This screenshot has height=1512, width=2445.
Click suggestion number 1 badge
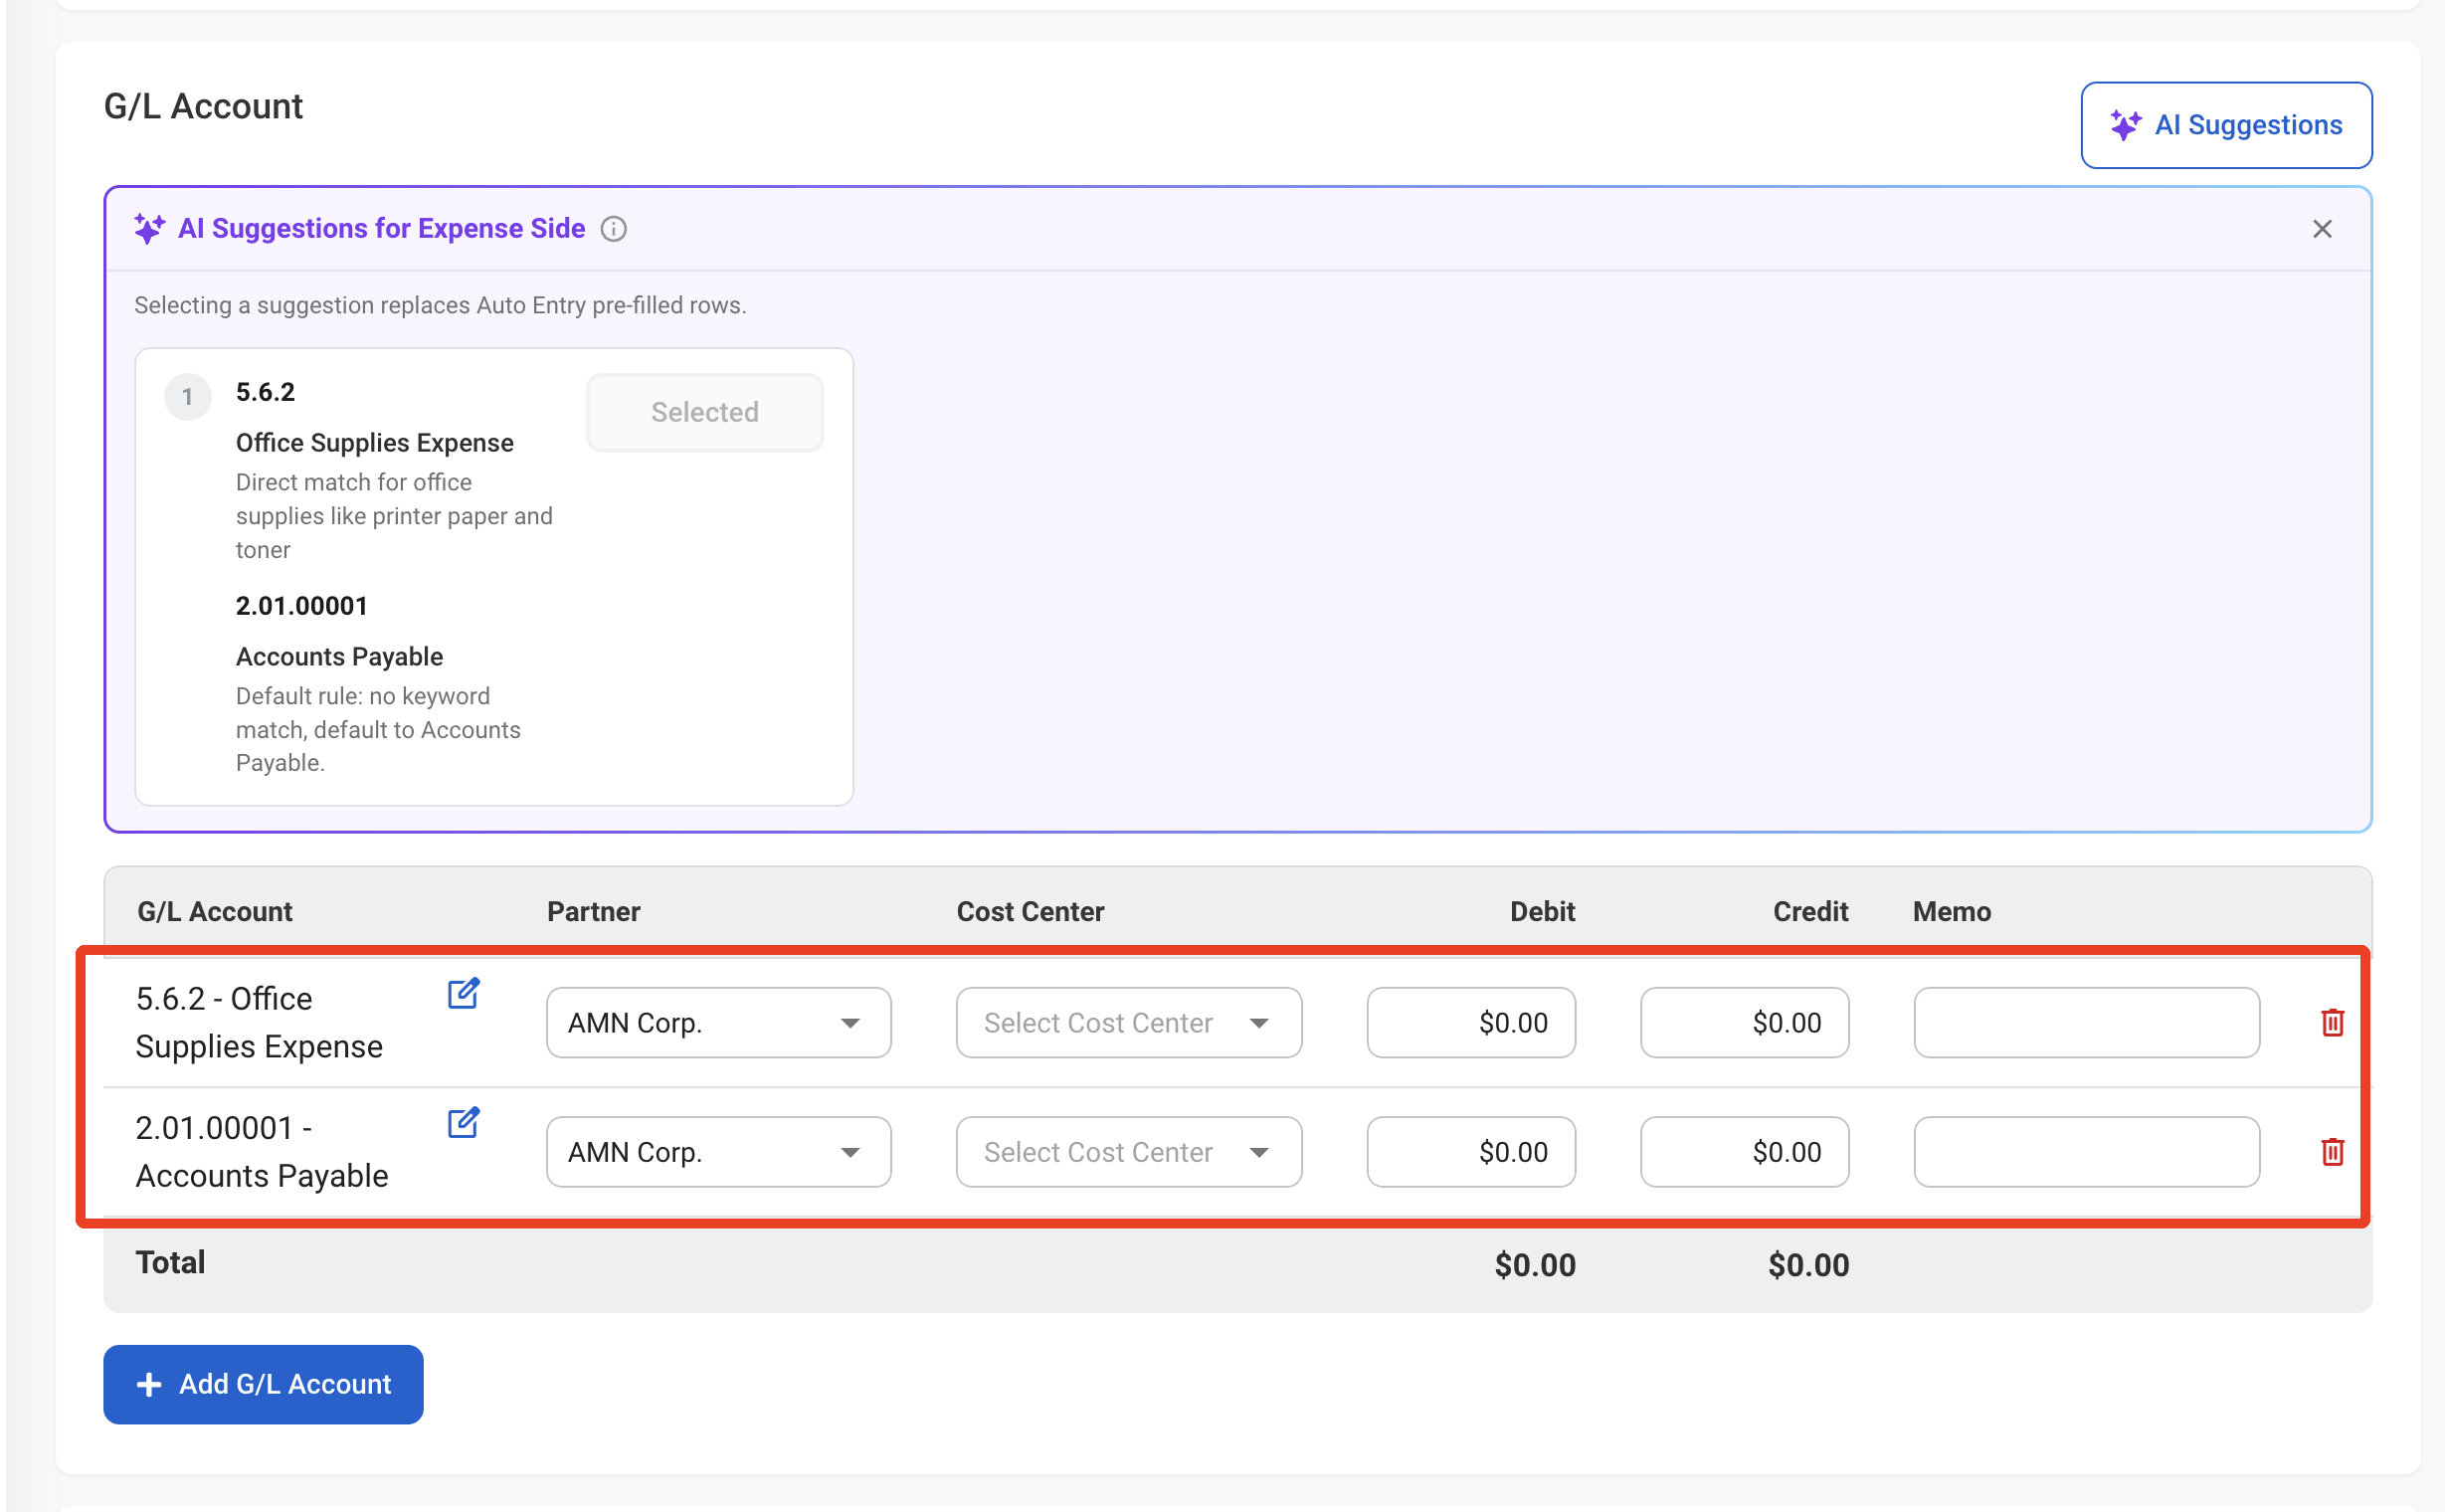pyautogui.click(x=187, y=397)
